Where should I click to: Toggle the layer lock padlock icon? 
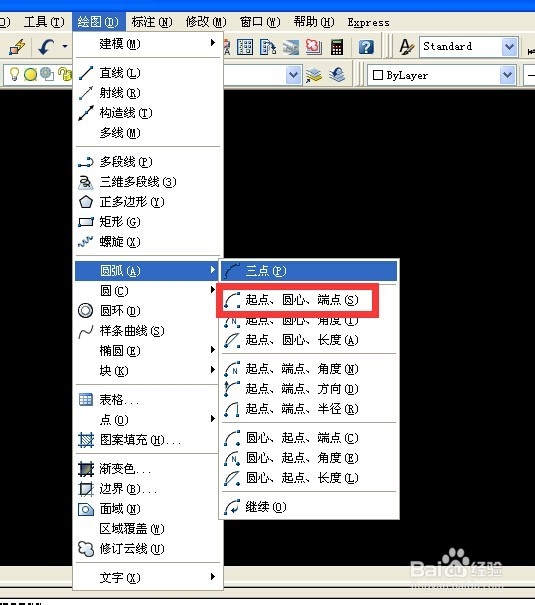[65, 74]
